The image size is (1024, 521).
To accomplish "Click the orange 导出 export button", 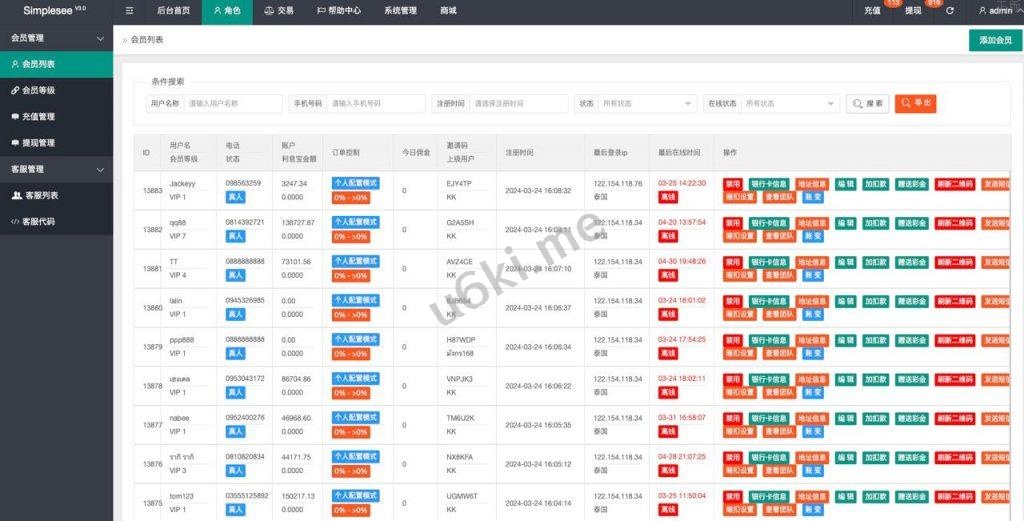I will (915, 103).
